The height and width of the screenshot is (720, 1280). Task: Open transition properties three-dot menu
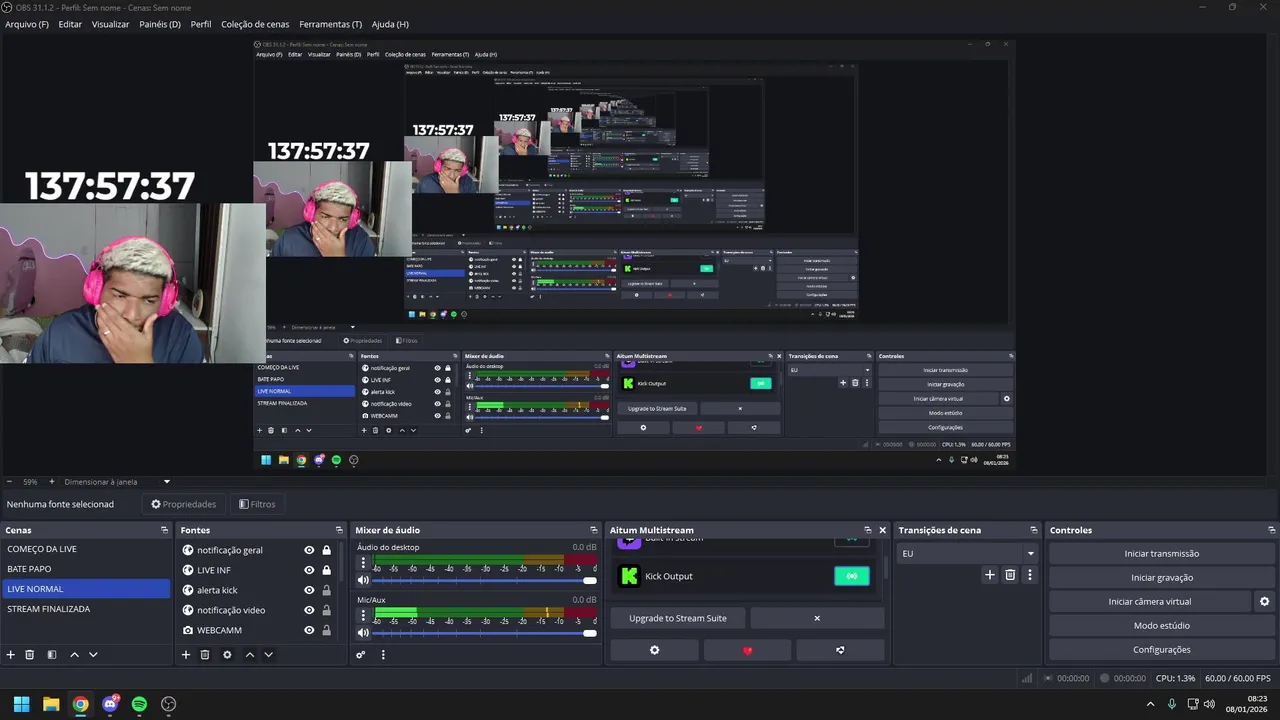click(1029, 575)
